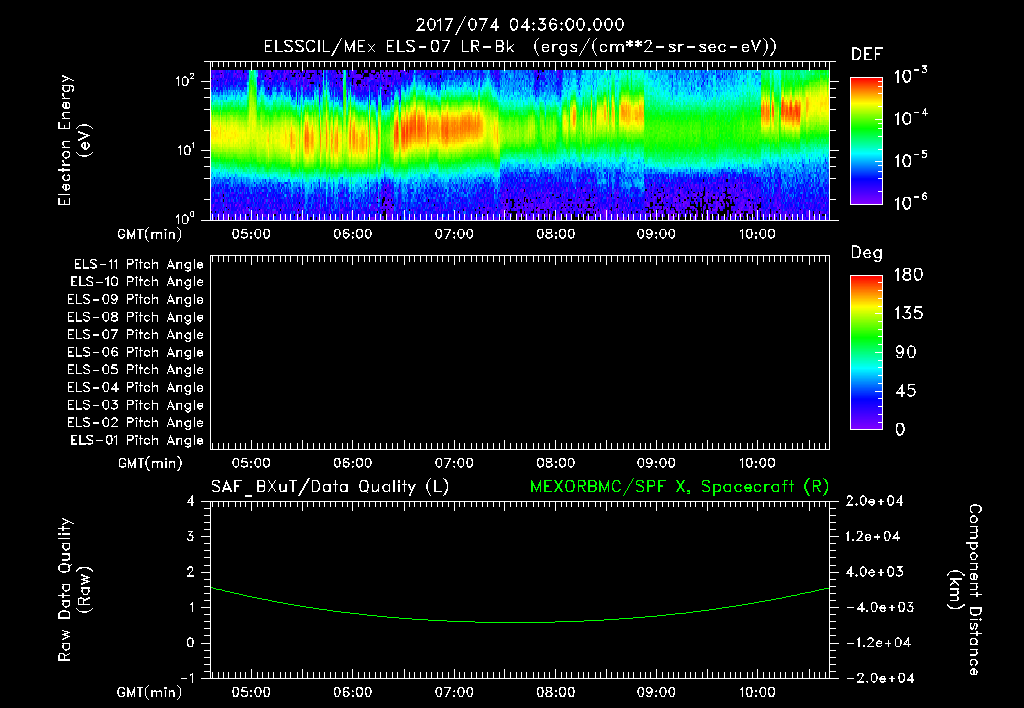Screen dimensions: 1024x708
Task: Click the 90 degree color bar tick
Action: 906,353
